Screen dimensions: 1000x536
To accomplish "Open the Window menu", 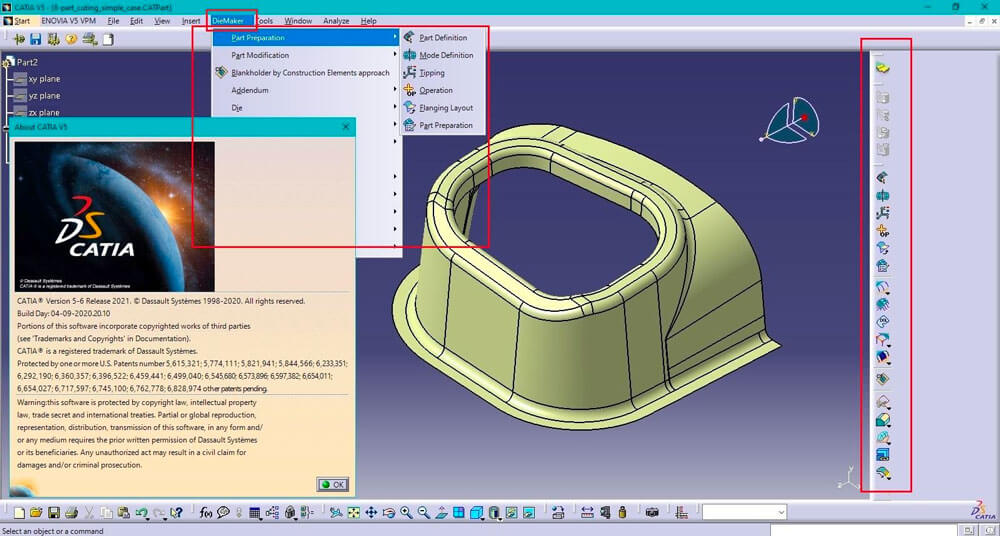I will click(x=298, y=21).
